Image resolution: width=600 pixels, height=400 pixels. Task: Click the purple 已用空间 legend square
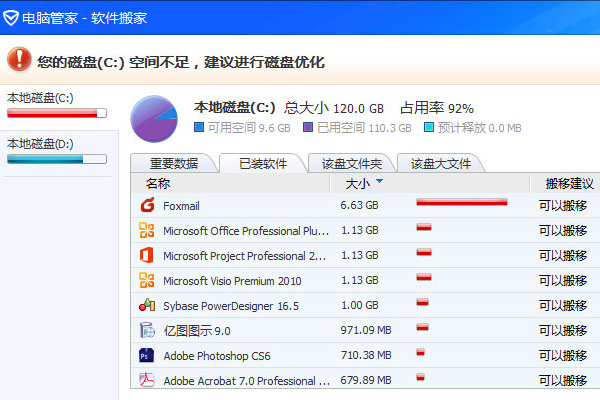(308, 127)
